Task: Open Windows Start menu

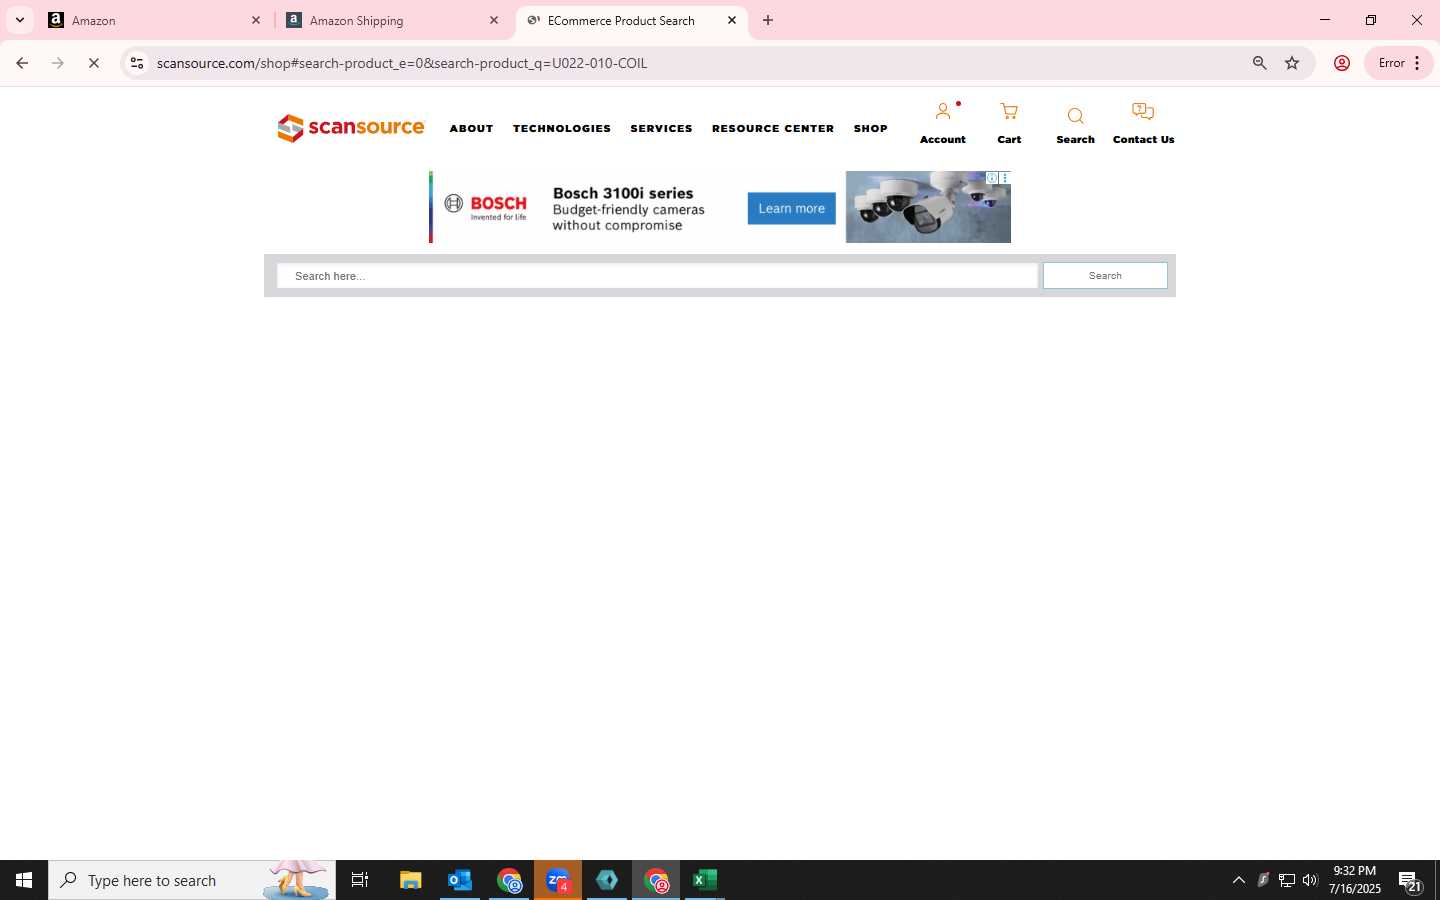Action: click(x=24, y=880)
